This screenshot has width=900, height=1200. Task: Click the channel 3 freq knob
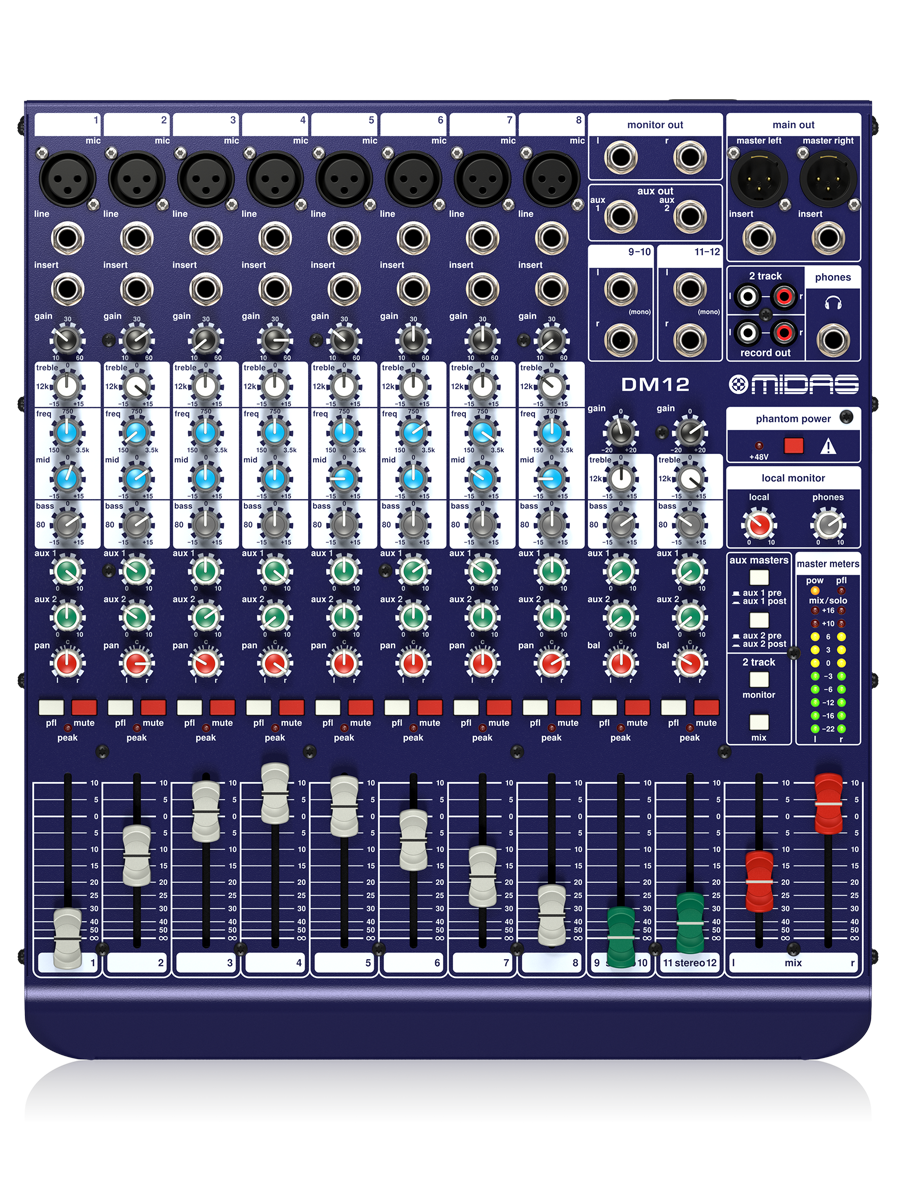click(x=205, y=433)
